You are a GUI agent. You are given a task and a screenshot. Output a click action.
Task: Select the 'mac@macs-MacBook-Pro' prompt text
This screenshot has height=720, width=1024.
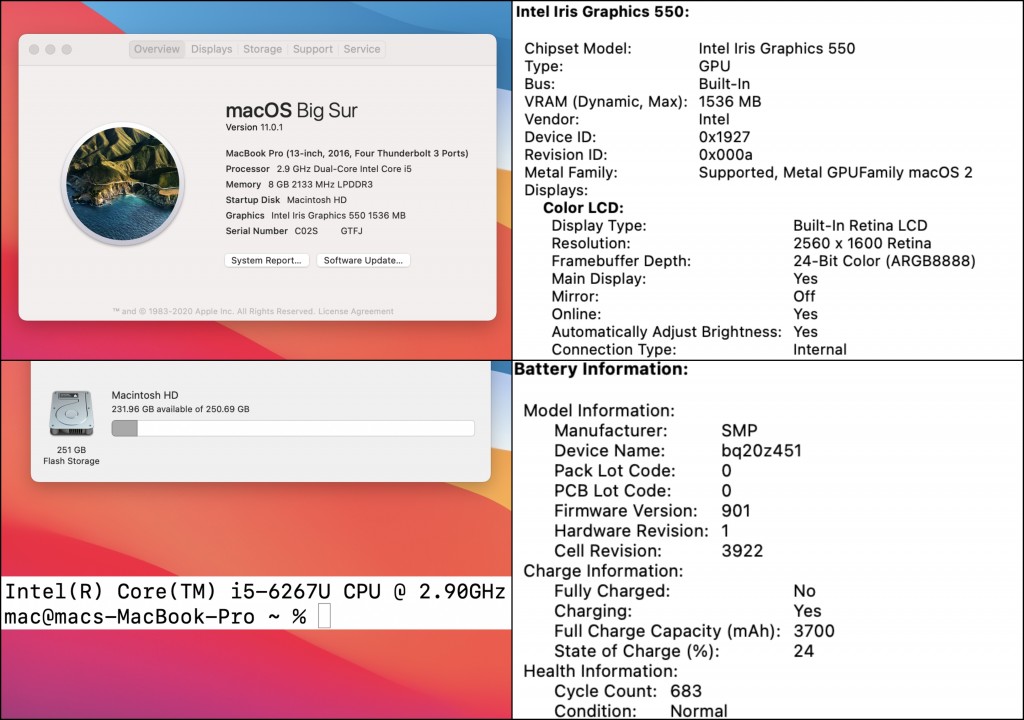[129, 617]
